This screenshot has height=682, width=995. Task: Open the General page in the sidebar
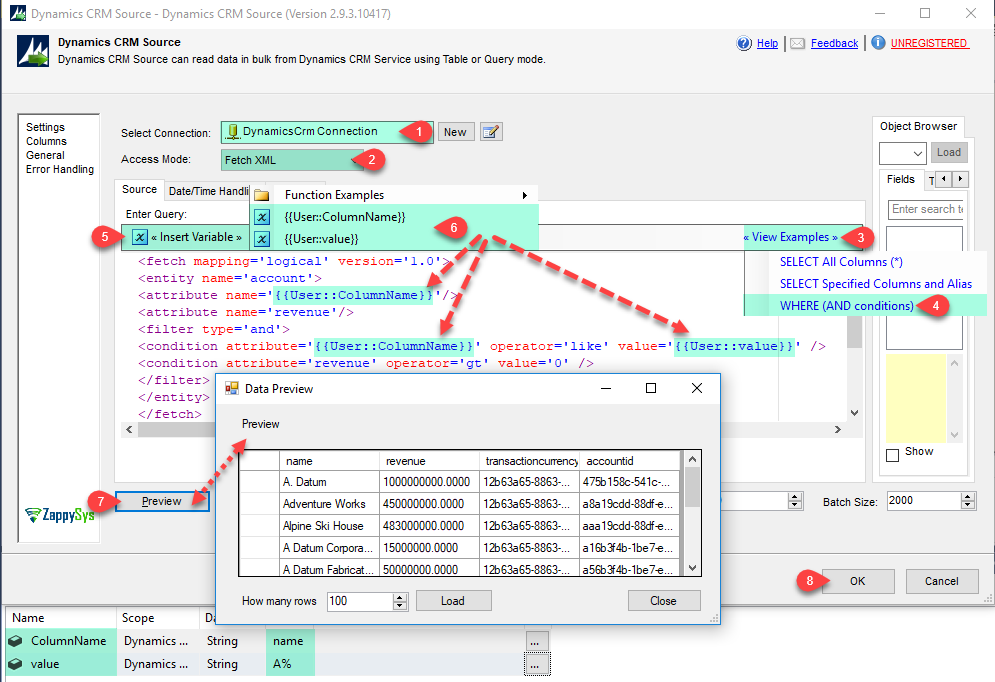click(45, 155)
